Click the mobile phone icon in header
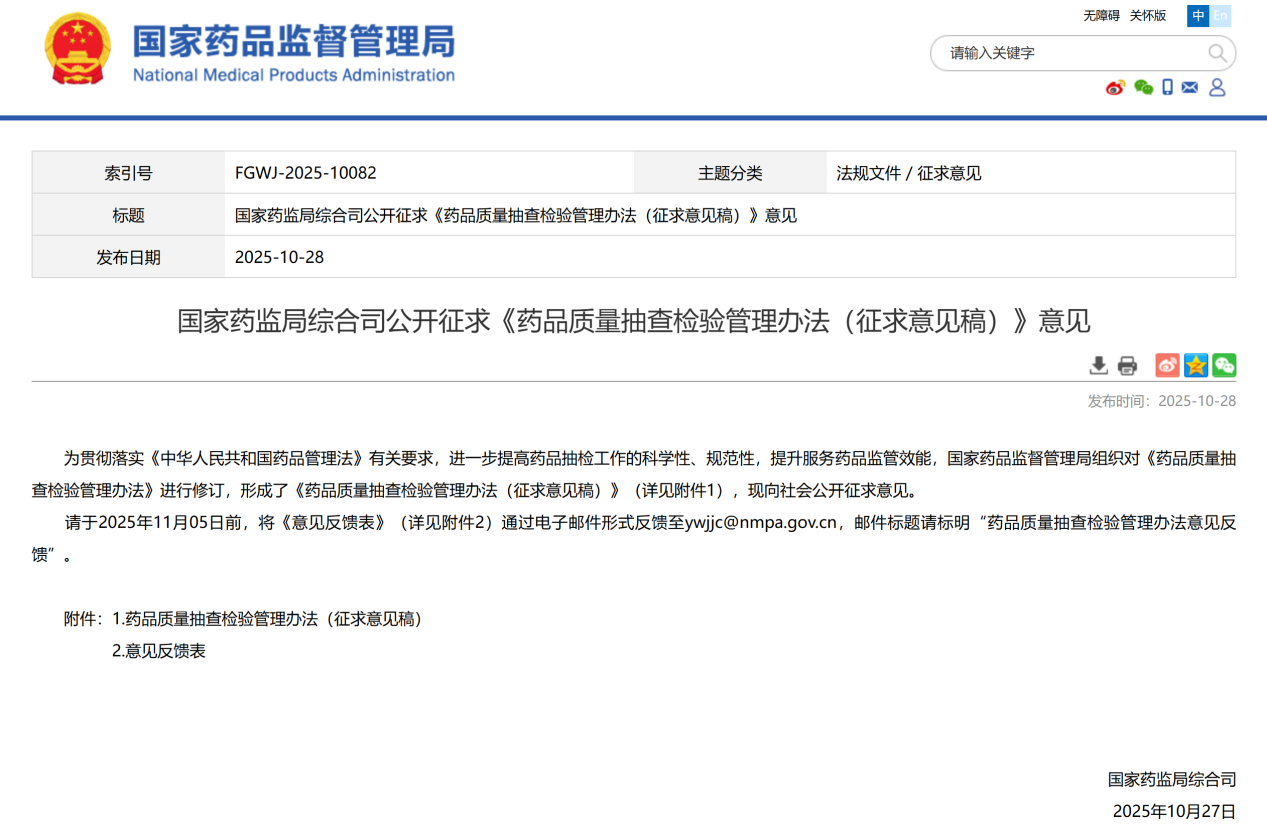Viewport: 1267px width, 829px height. [1167, 88]
